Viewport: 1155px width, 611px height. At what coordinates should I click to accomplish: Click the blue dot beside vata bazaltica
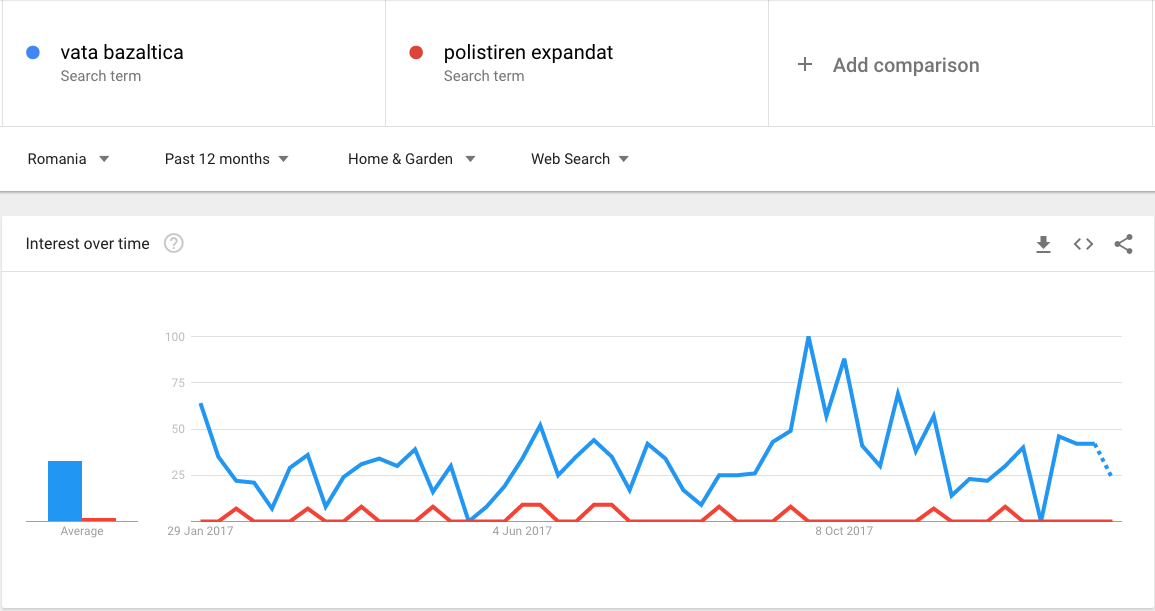pos(32,52)
